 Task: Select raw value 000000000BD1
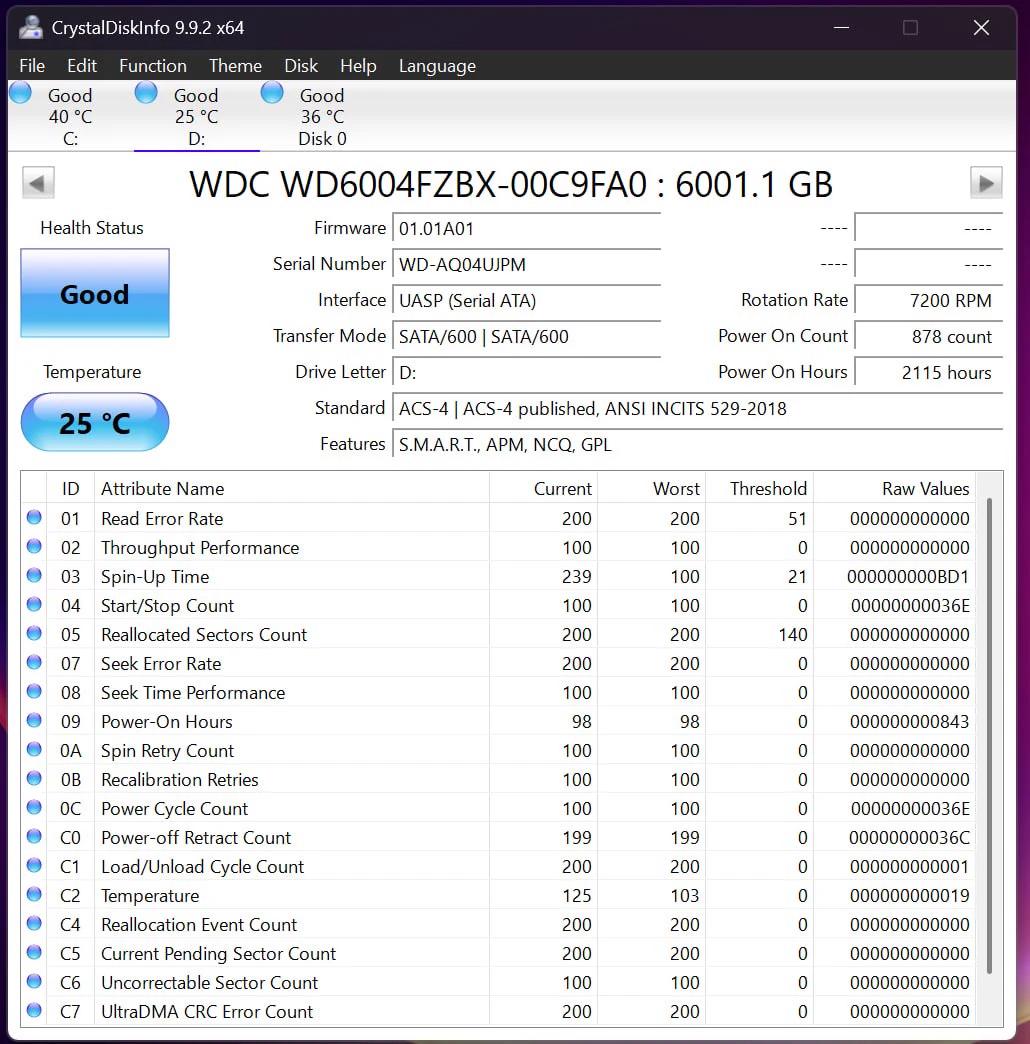908,577
